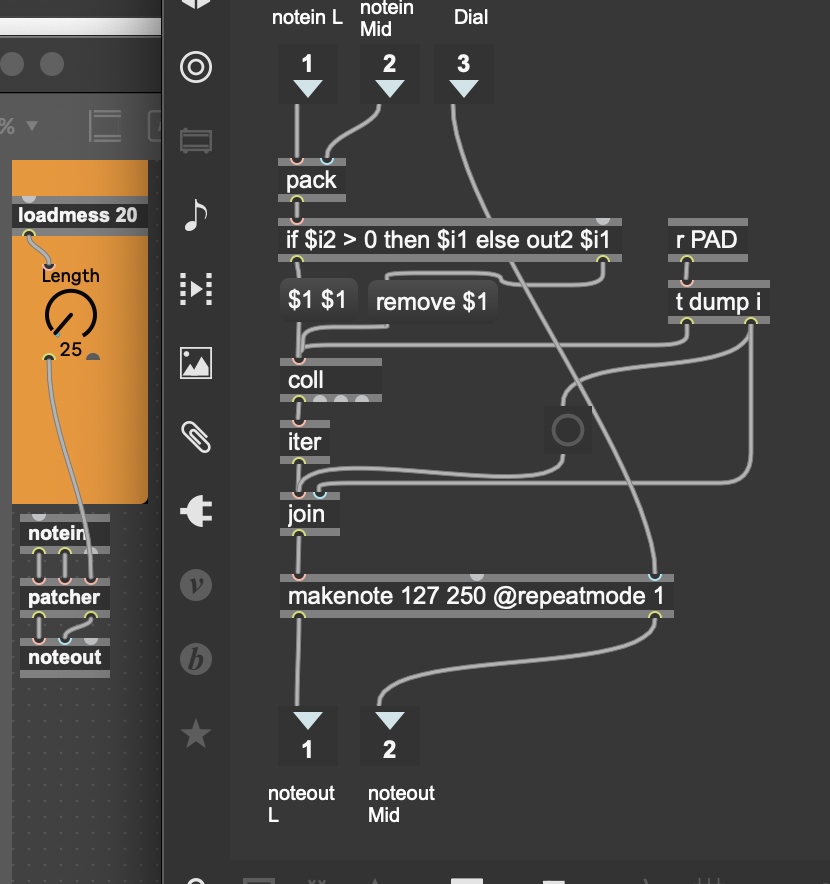Open the Audio note browser icon
This screenshot has width=830, height=884.
pos(196,215)
